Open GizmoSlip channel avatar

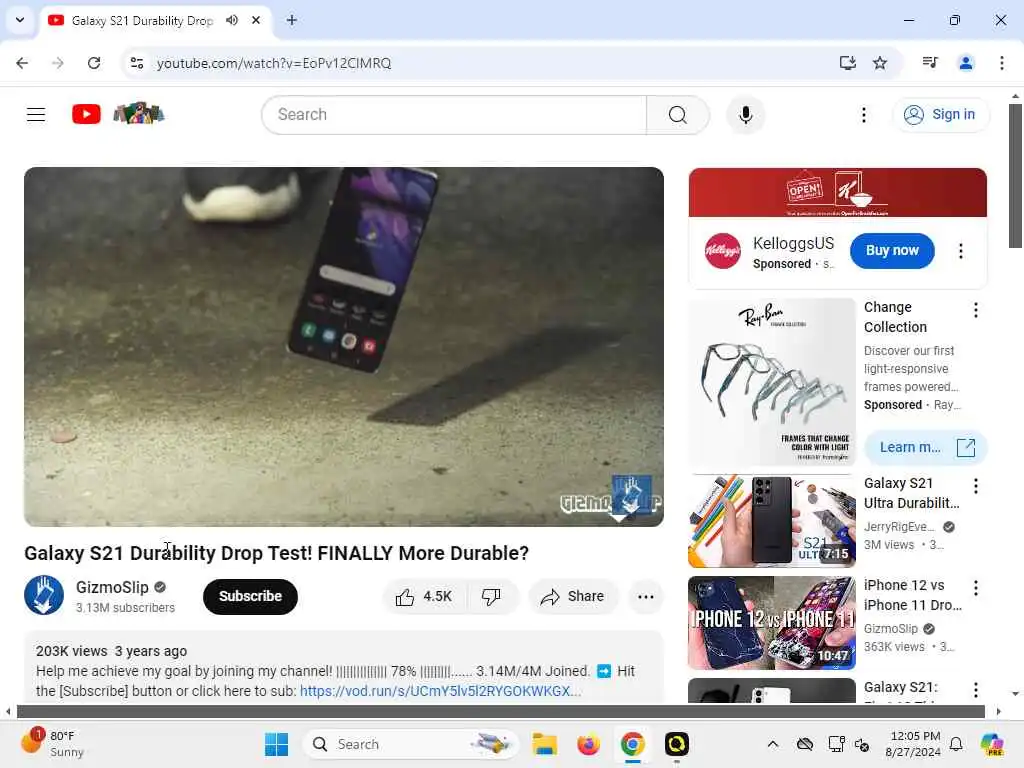(44, 595)
